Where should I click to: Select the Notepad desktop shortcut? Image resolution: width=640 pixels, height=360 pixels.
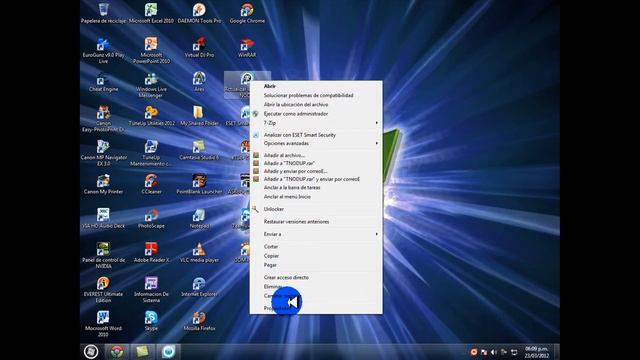[199, 219]
